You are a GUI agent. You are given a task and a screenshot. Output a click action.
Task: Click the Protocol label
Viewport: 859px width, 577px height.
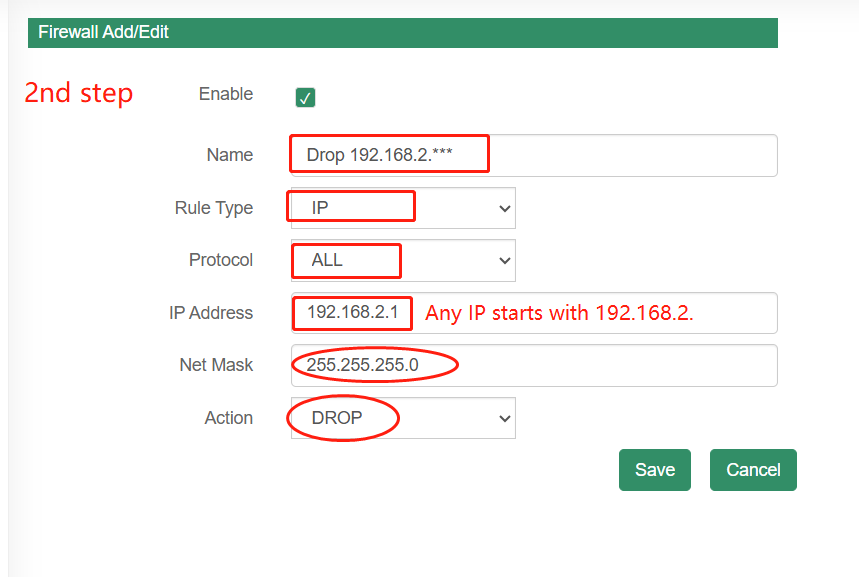point(221,260)
